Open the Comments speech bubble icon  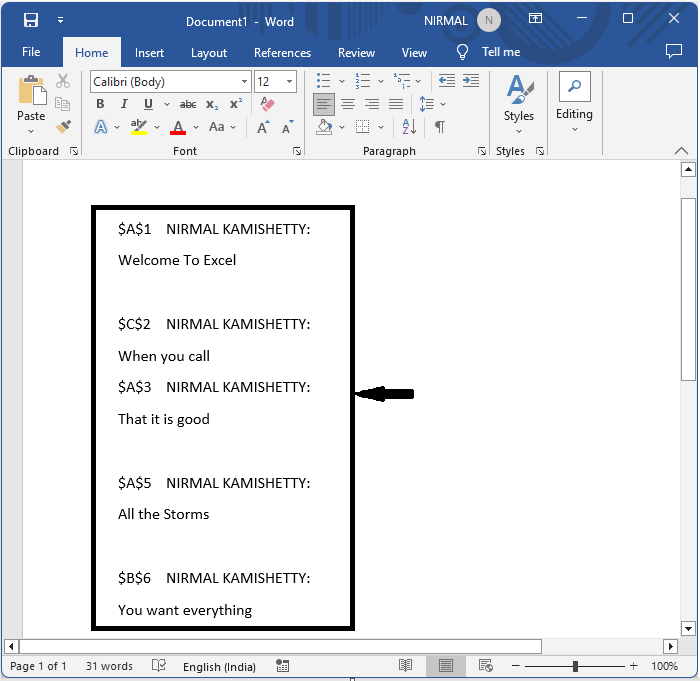(673, 51)
